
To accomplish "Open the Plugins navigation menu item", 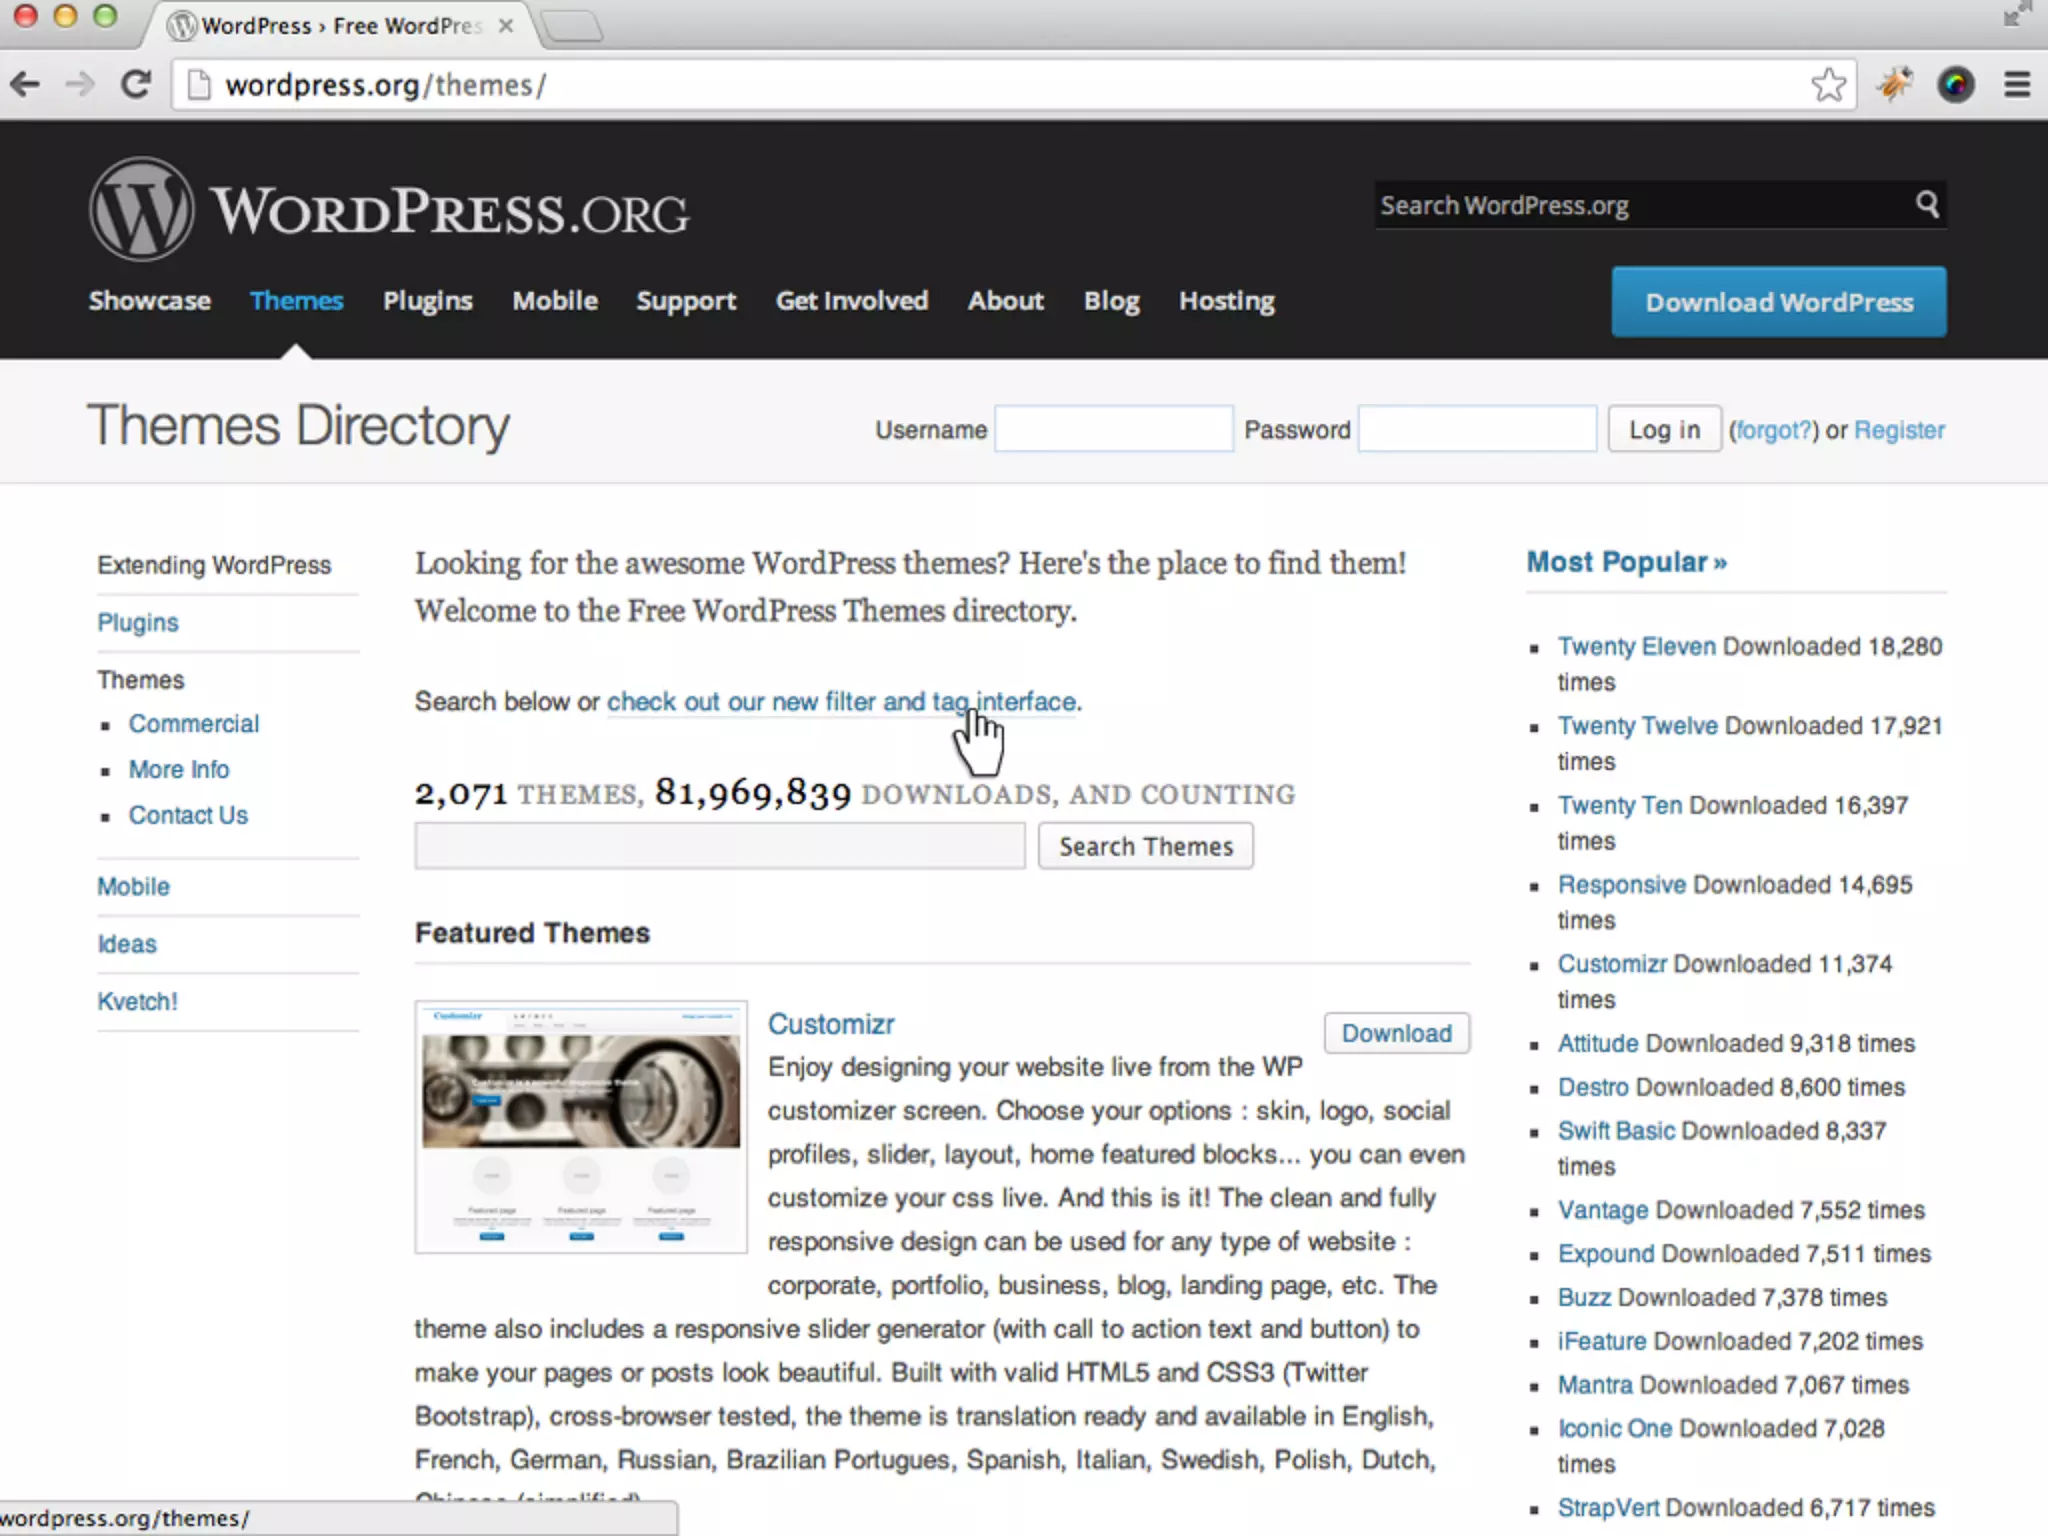I will point(427,301).
